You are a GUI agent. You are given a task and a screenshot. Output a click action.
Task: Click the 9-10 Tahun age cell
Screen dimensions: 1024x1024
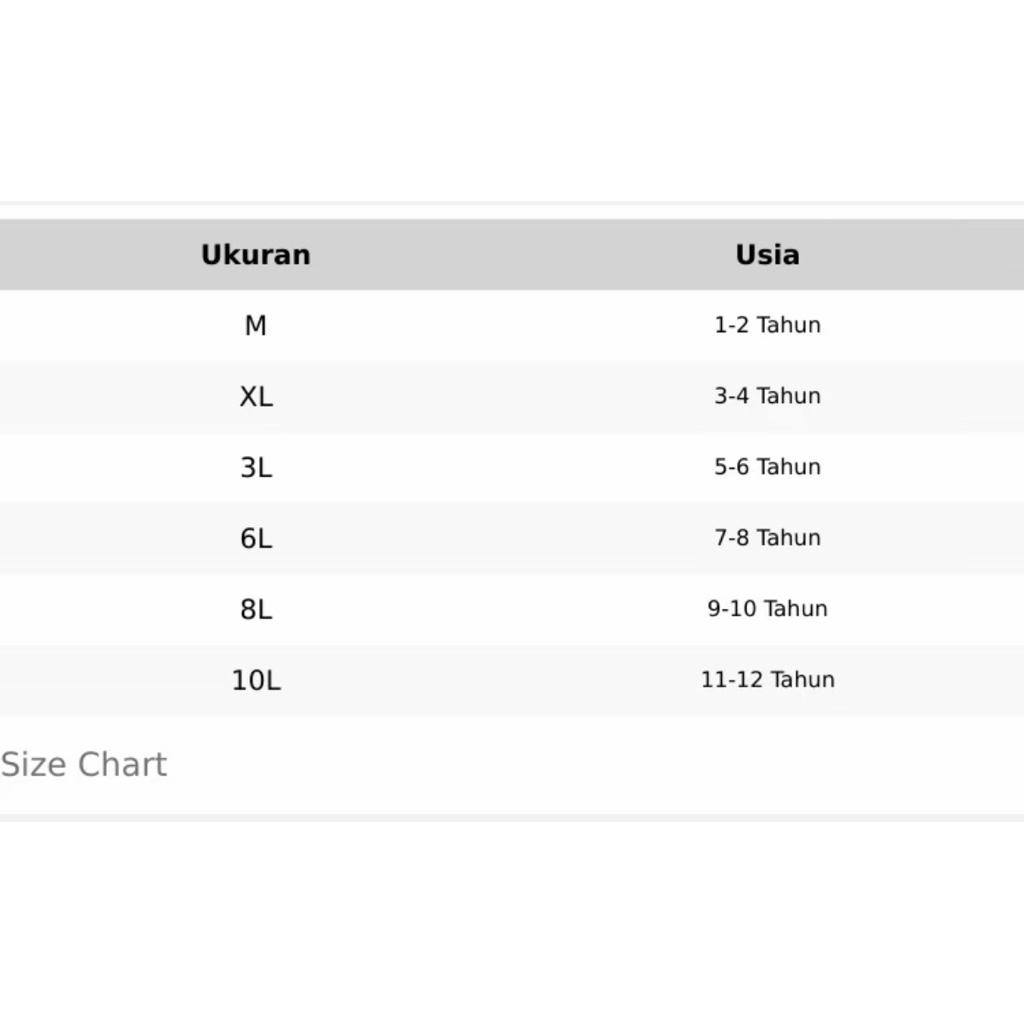tap(767, 609)
